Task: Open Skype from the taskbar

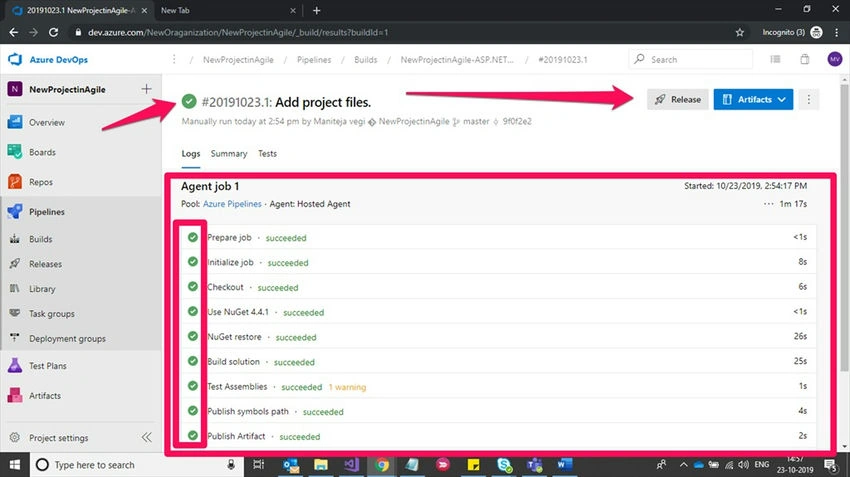Action: click(x=504, y=465)
